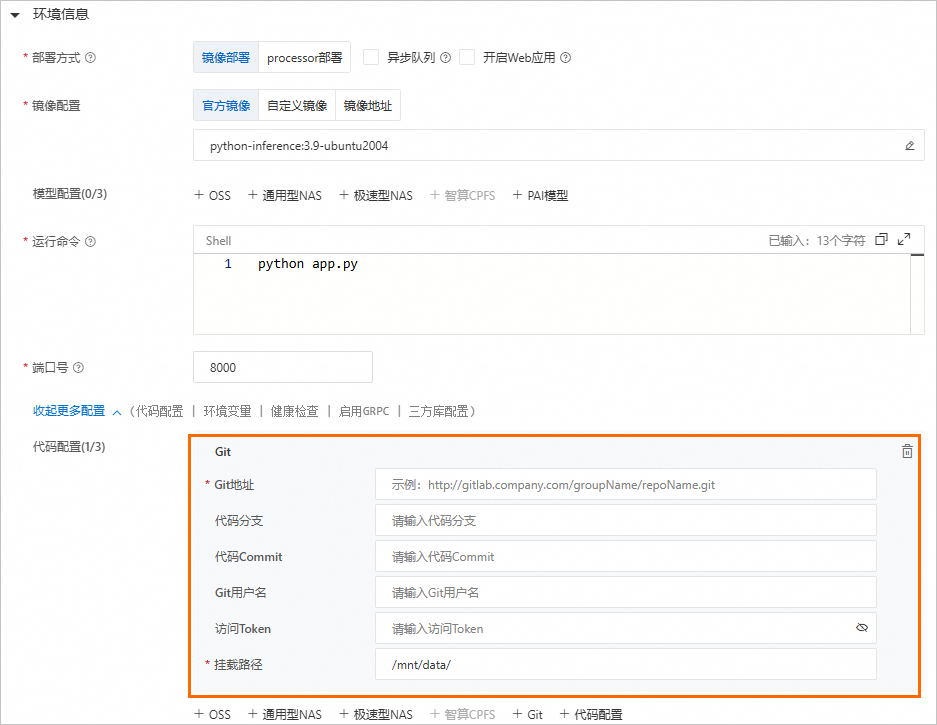
Task: Open help icon next to 异步队列
Action: 445,58
